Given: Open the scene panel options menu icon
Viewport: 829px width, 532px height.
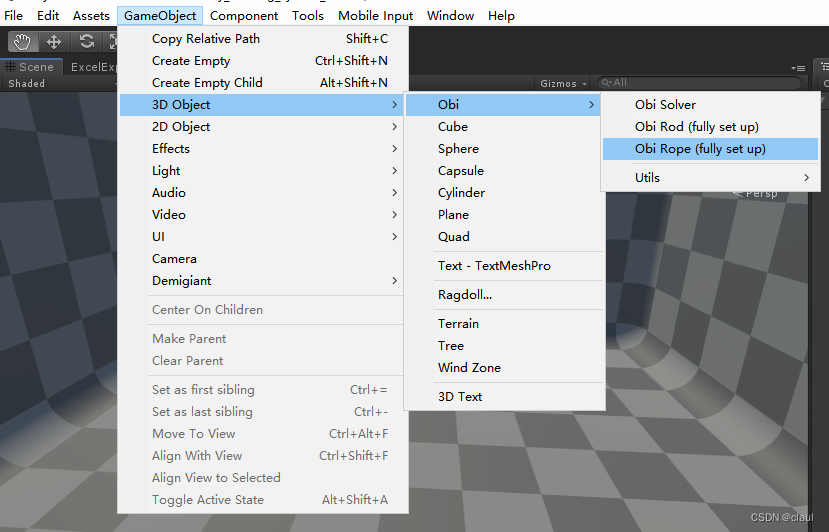Looking at the screenshot, I should click(x=798, y=68).
